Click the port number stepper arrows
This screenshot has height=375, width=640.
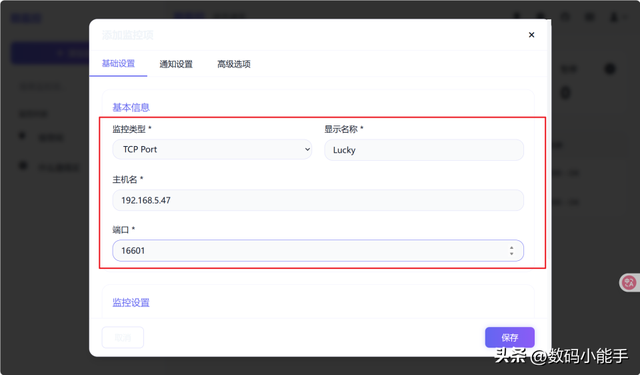pos(511,251)
